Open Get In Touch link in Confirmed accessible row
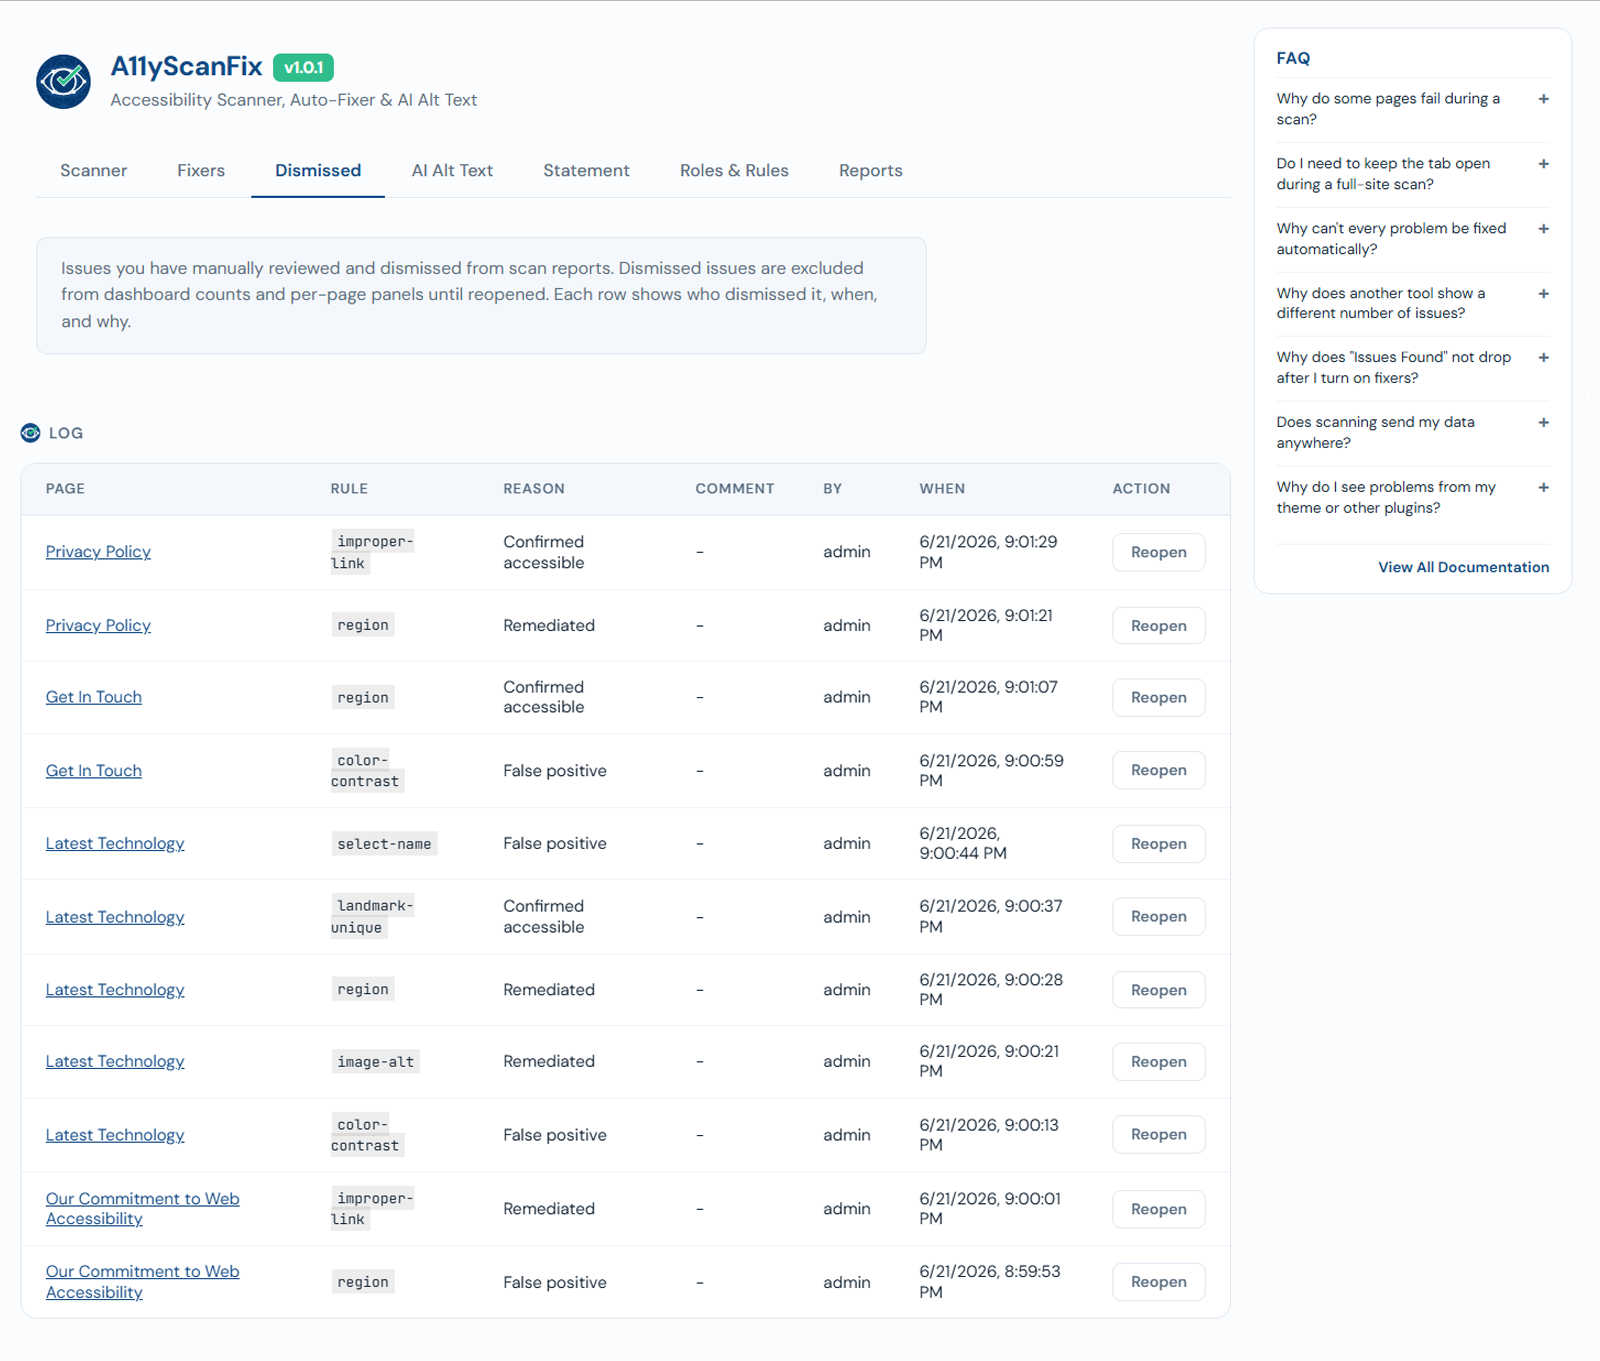Image resolution: width=1600 pixels, height=1361 pixels. click(x=94, y=697)
